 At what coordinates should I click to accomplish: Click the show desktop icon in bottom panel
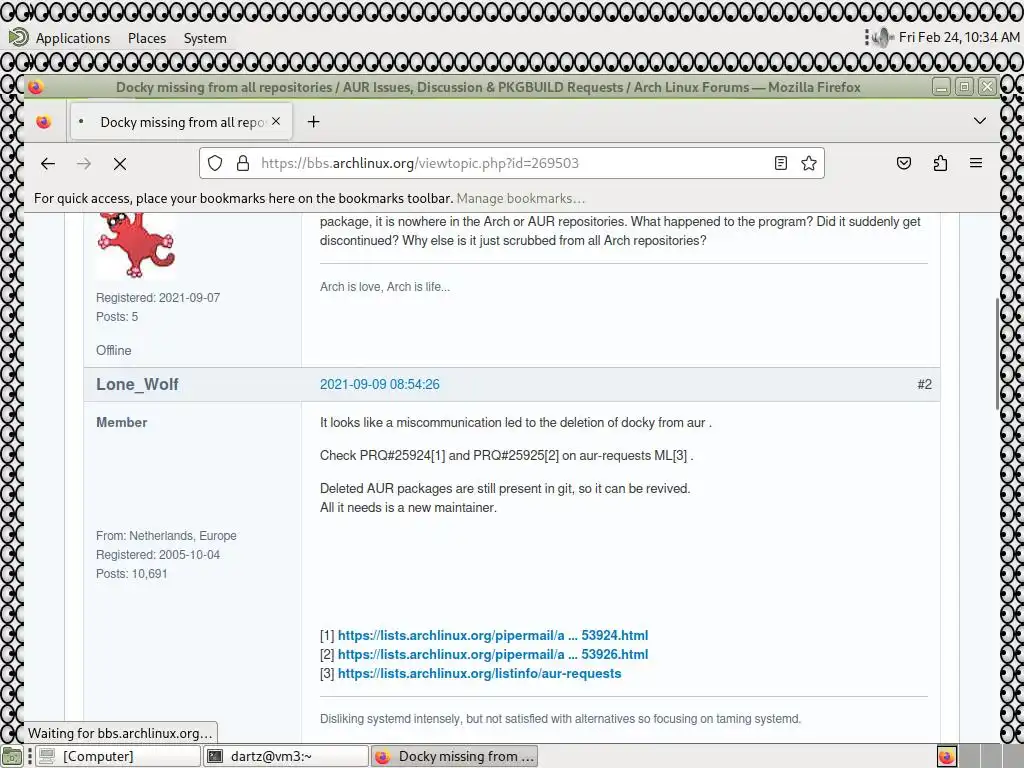(x=12, y=756)
